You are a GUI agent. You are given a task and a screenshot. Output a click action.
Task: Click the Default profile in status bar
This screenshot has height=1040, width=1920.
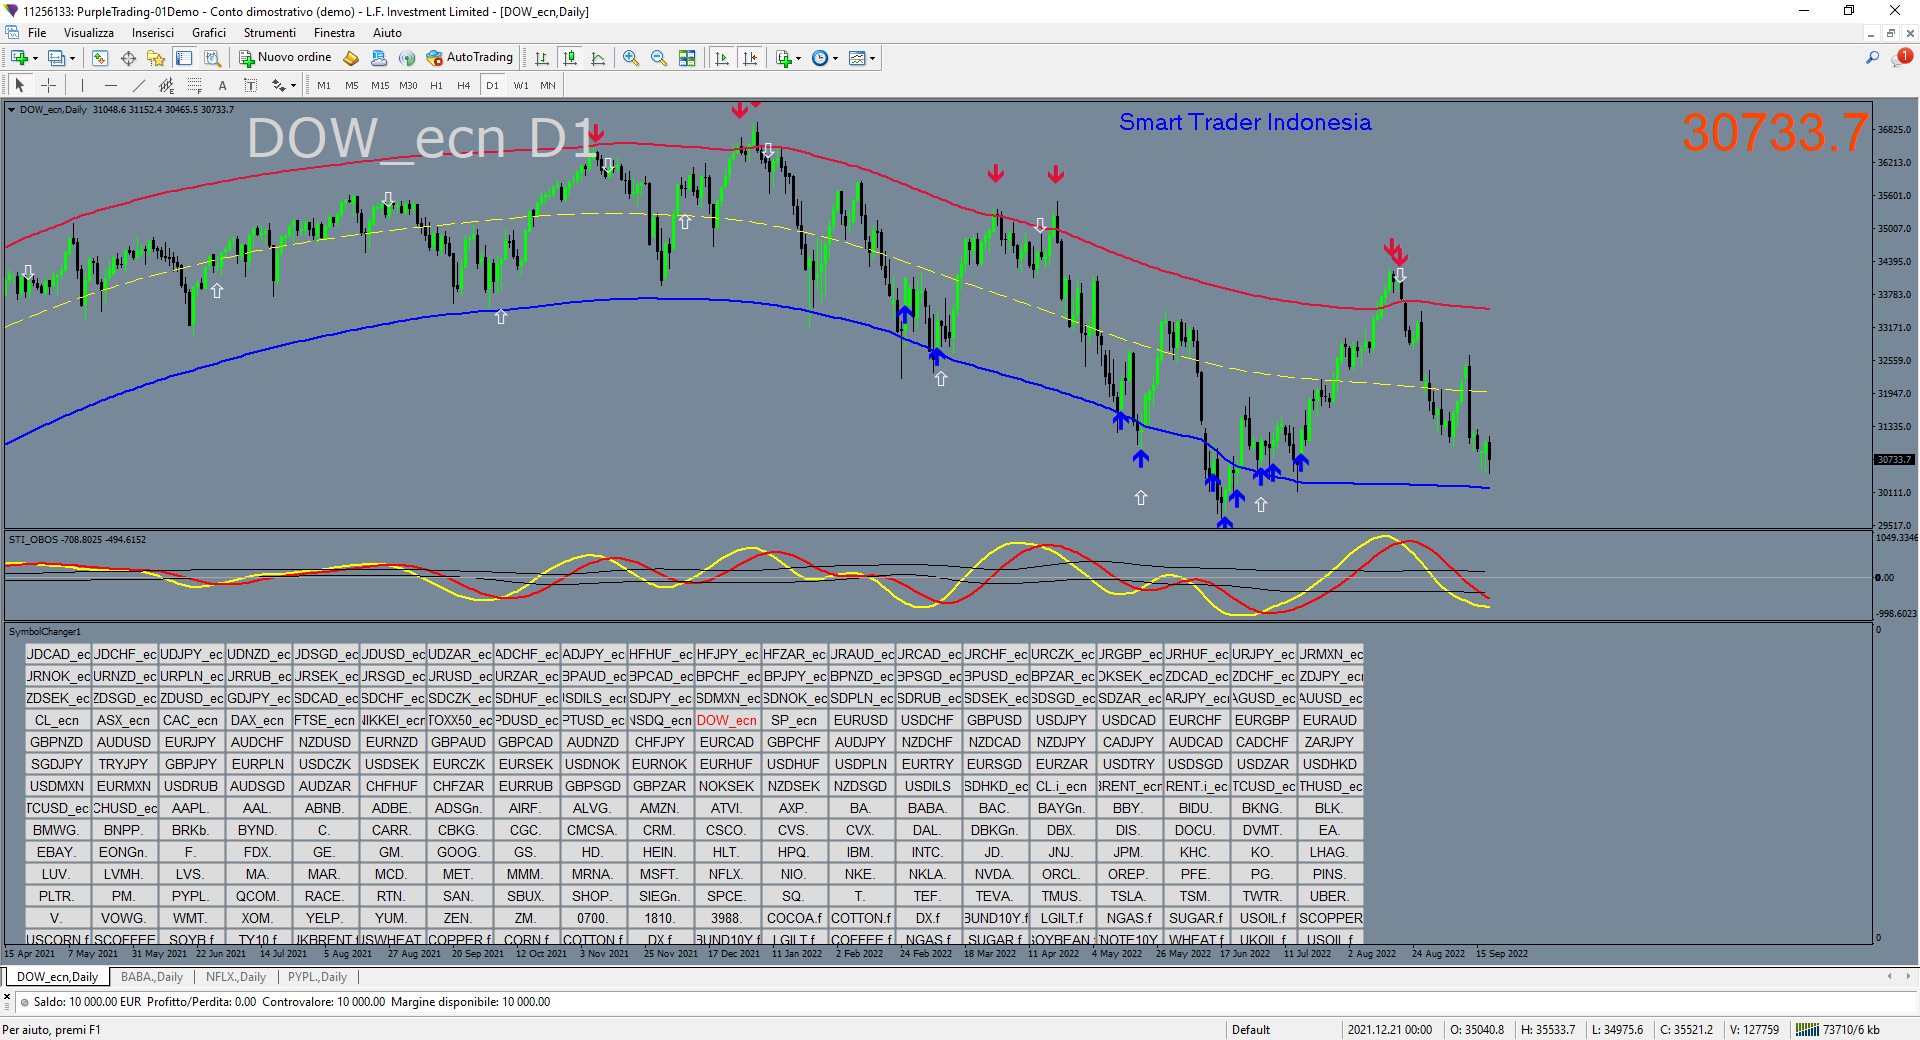pos(1251,1030)
